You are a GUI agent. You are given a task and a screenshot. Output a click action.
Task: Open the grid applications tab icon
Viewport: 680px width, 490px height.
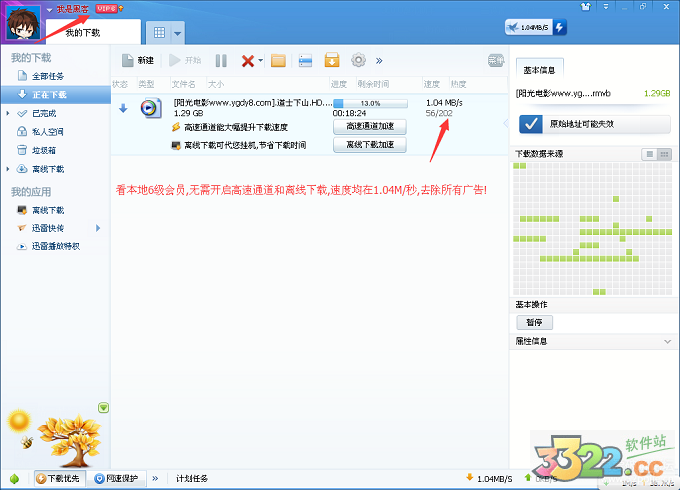tap(160, 33)
